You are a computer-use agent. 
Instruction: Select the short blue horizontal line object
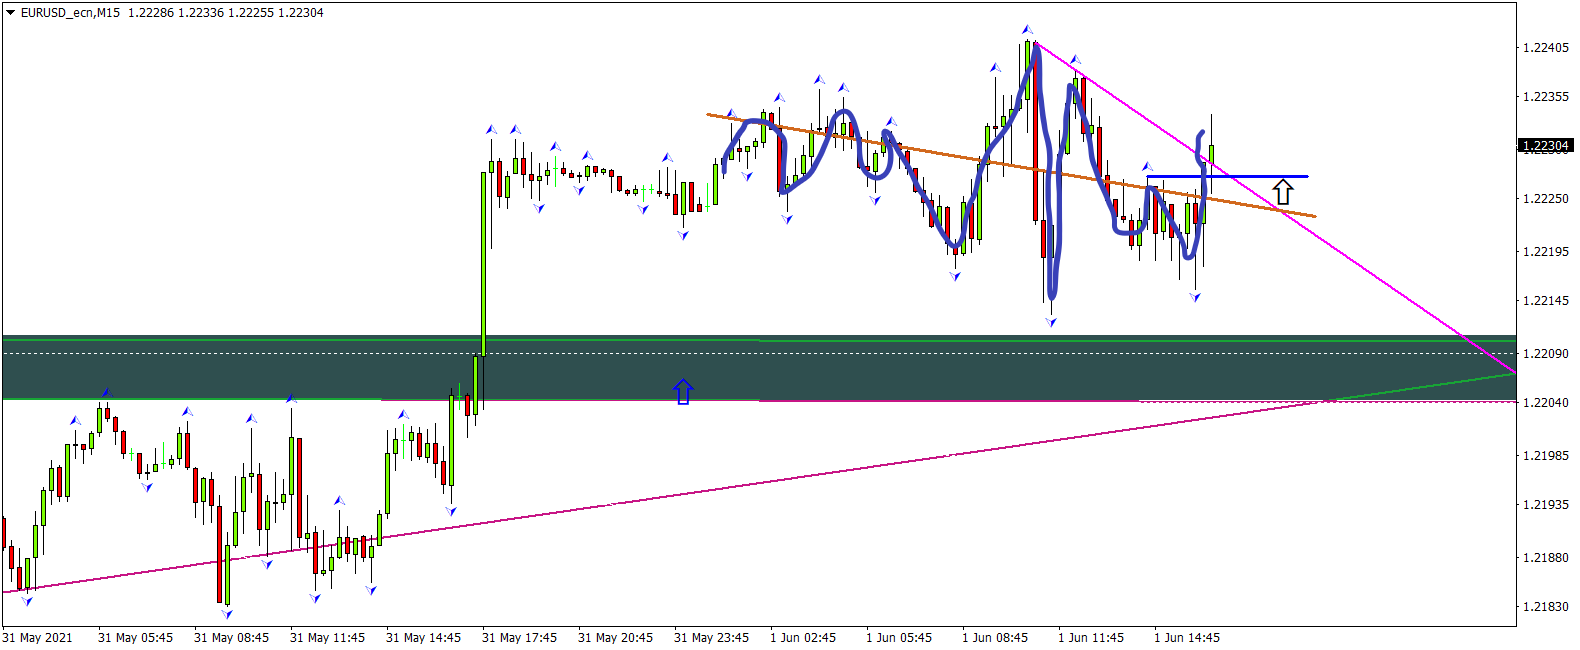pyautogui.click(x=1227, y=177)
